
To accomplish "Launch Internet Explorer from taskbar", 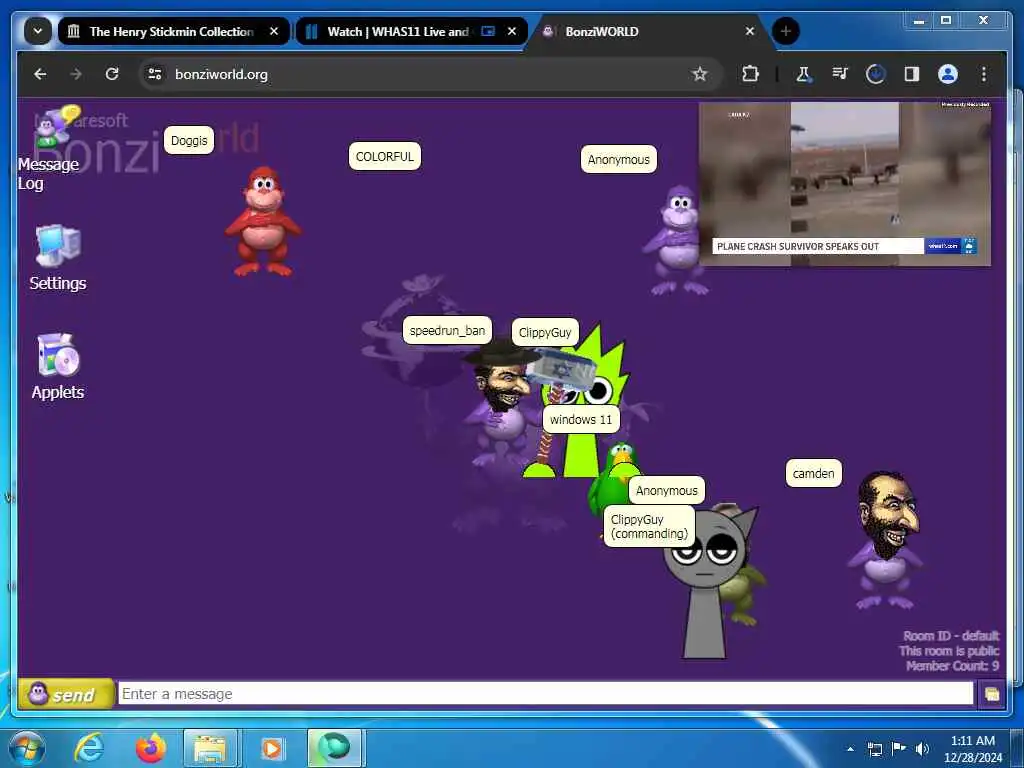I will pos(89,748).
